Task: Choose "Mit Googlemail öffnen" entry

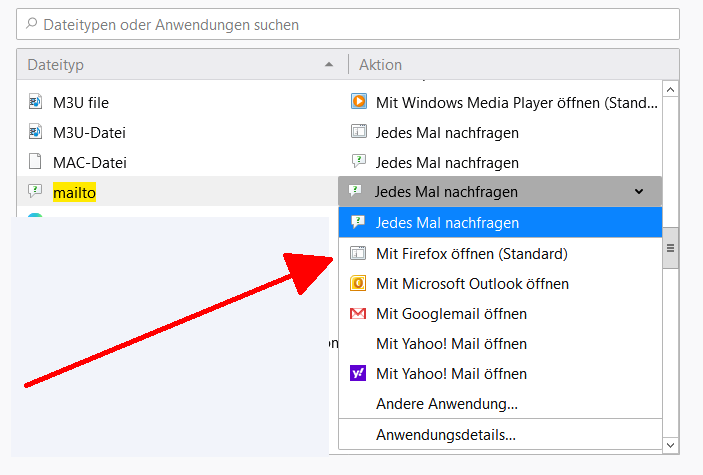Action: click(451, 314)
